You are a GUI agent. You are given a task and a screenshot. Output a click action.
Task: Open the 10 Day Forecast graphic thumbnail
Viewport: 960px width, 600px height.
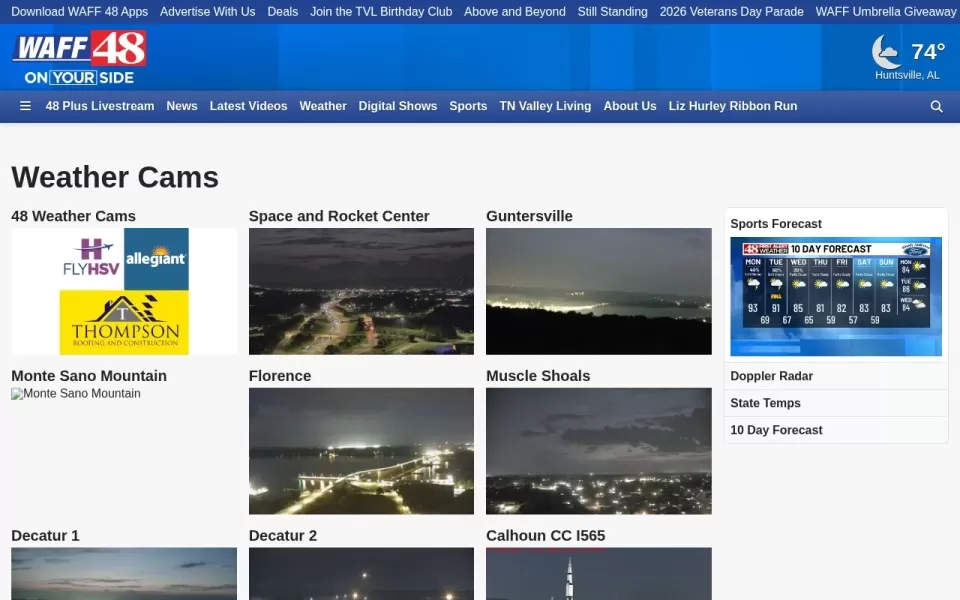click(x=836, y=296)
